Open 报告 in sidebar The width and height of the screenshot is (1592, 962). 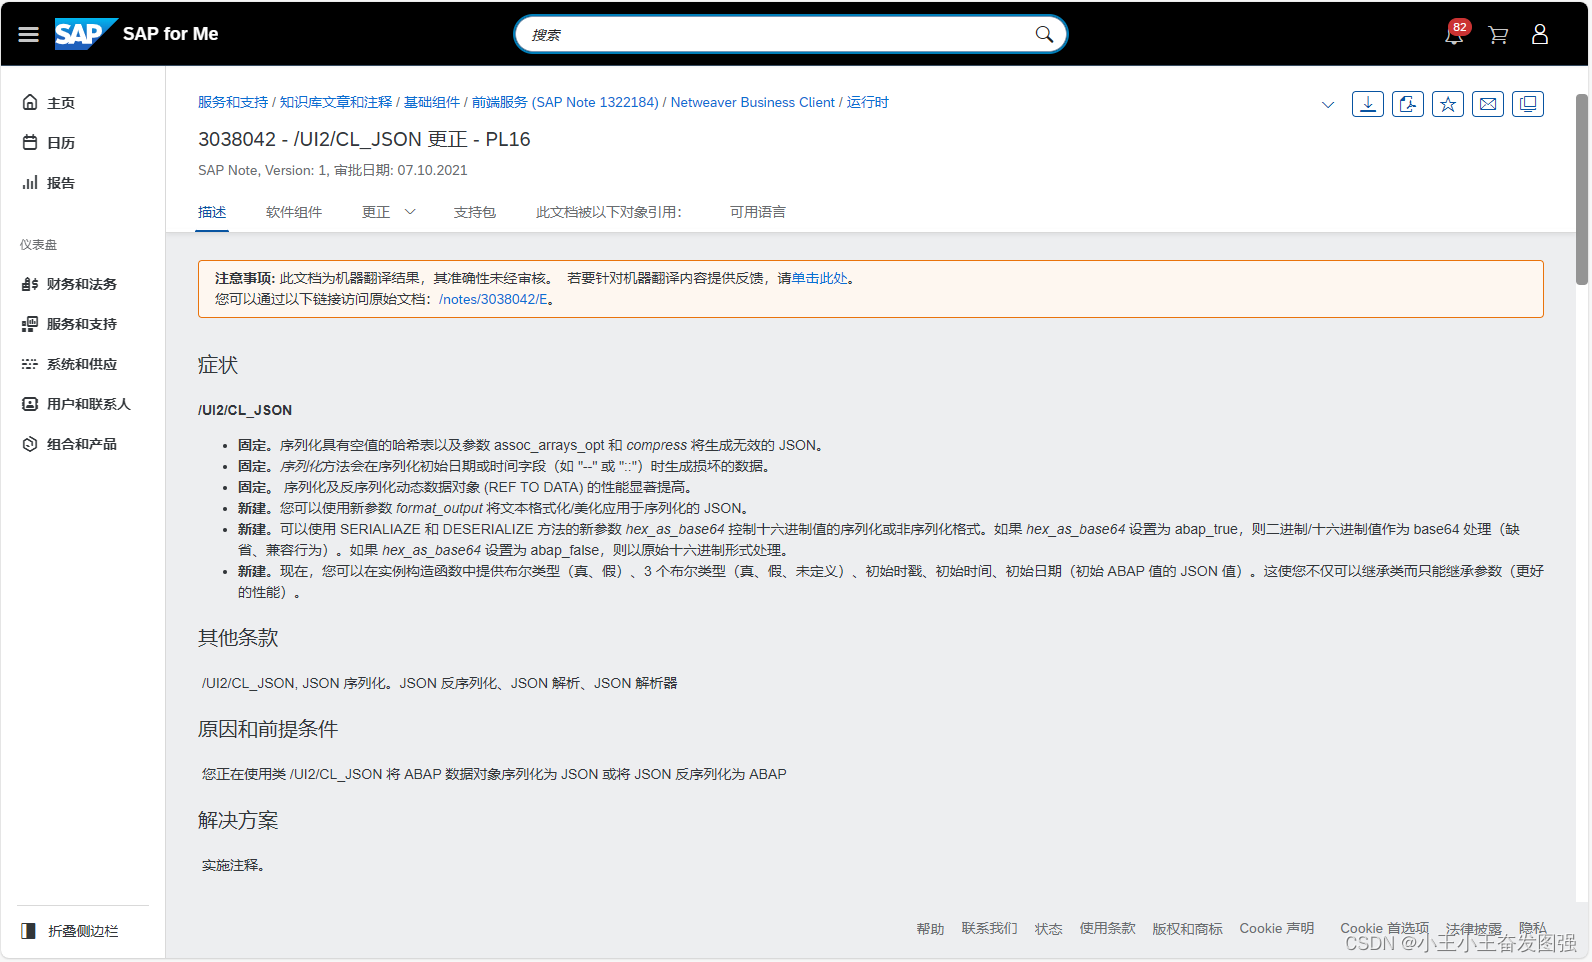[61, 182]
